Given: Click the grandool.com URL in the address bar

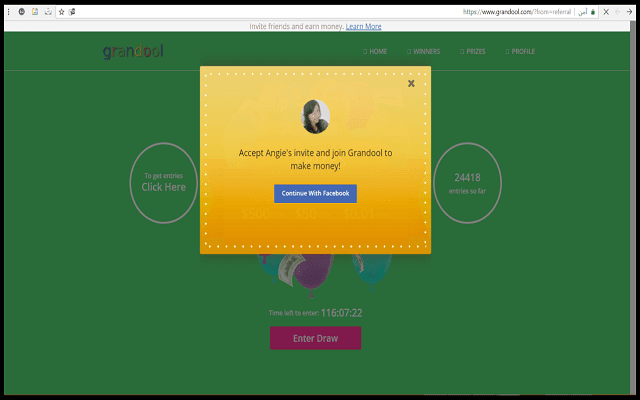Looking at the screenshot, I should coord(517,12).
